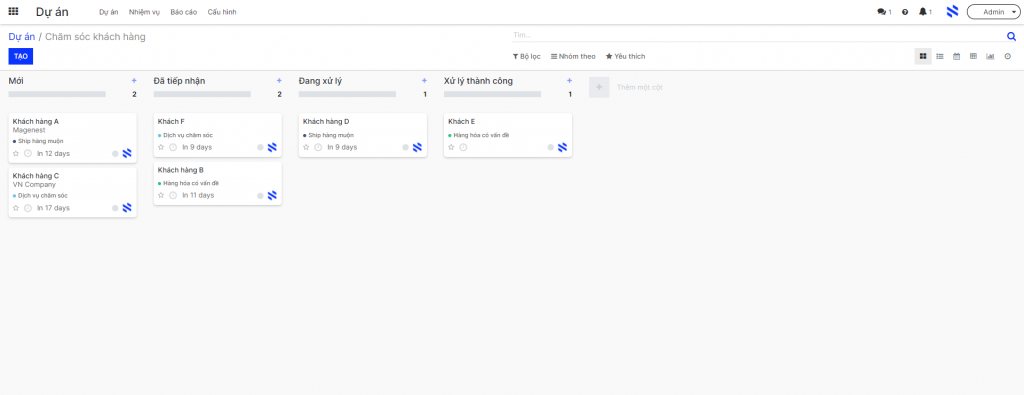This screenshot has width=1024, height=395.
Task: Open the activity clock on Khách hàng D
Action: [x=318, y=147]
